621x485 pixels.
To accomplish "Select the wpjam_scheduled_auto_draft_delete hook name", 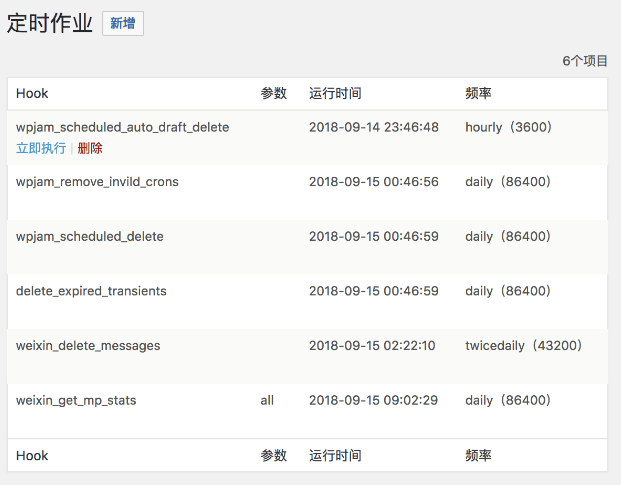I will click(x=122, y=127).
